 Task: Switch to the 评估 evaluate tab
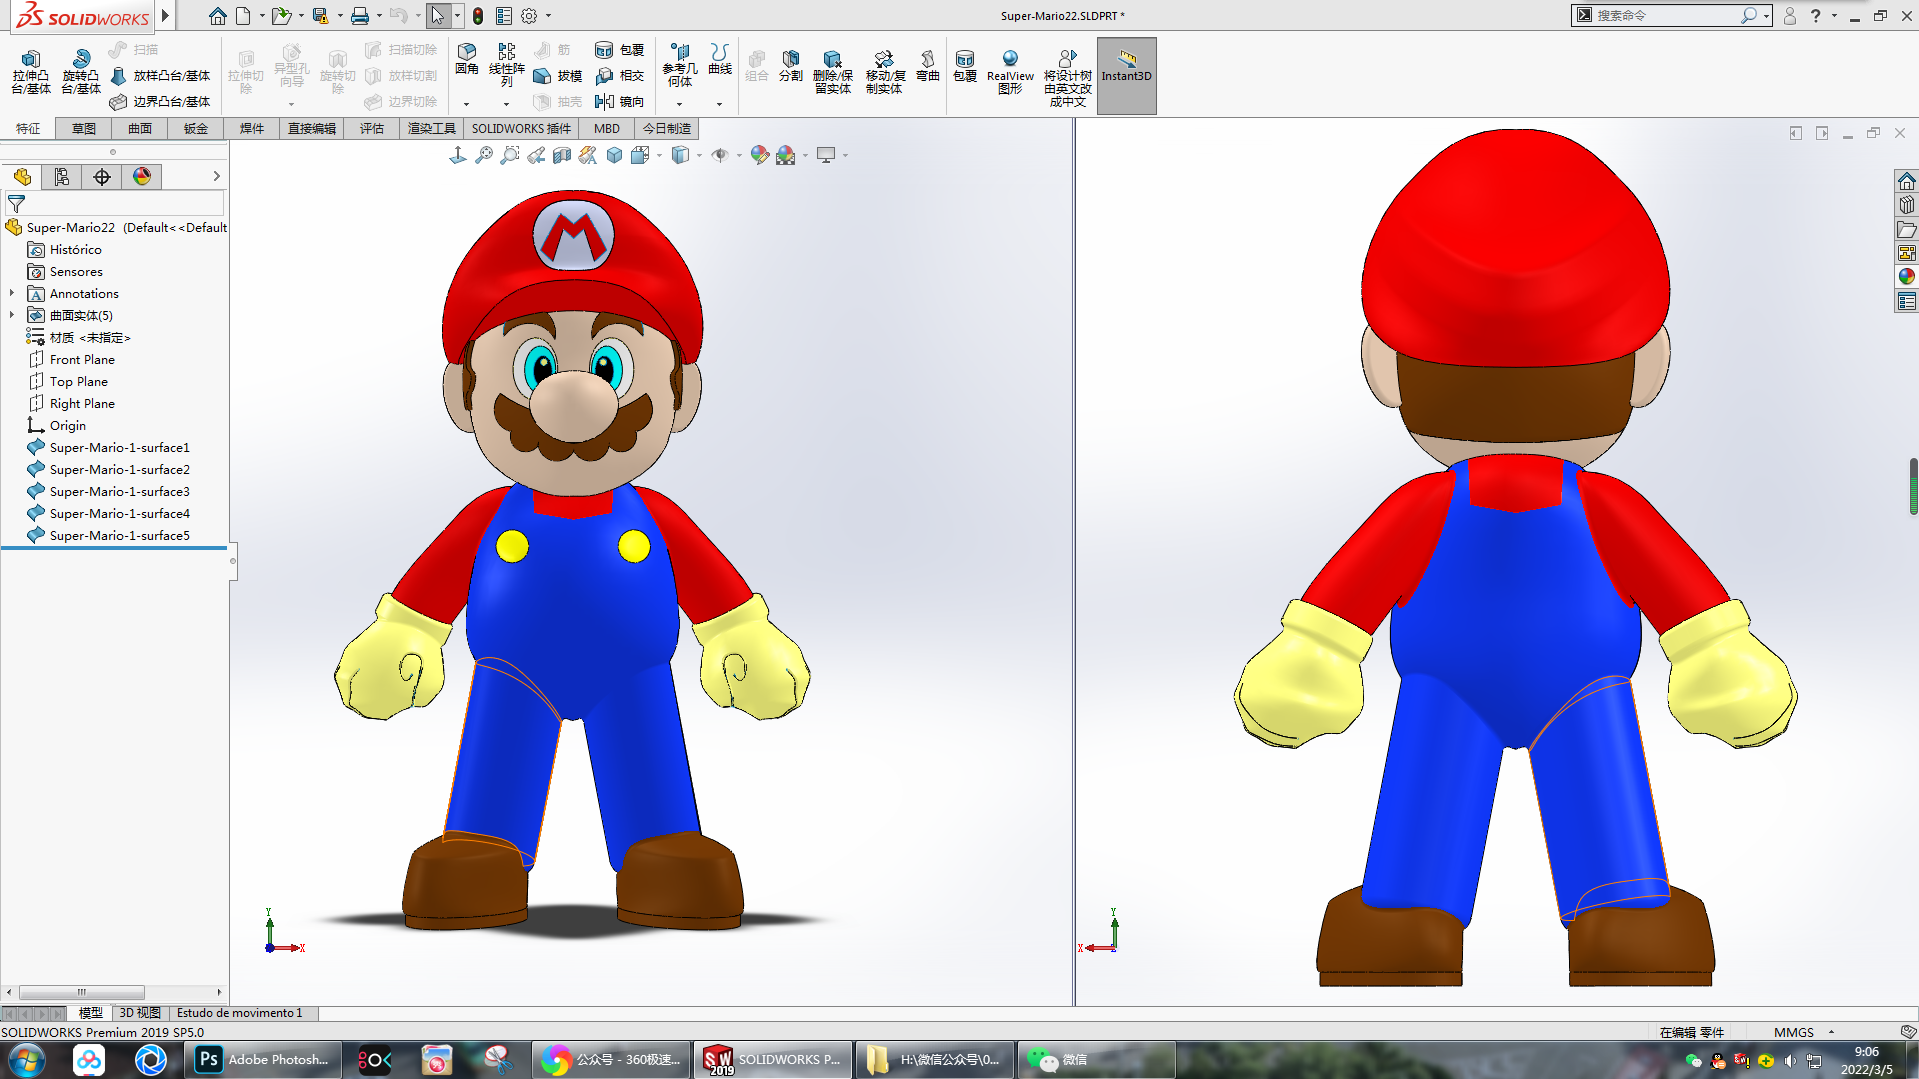tap(372, 128)
